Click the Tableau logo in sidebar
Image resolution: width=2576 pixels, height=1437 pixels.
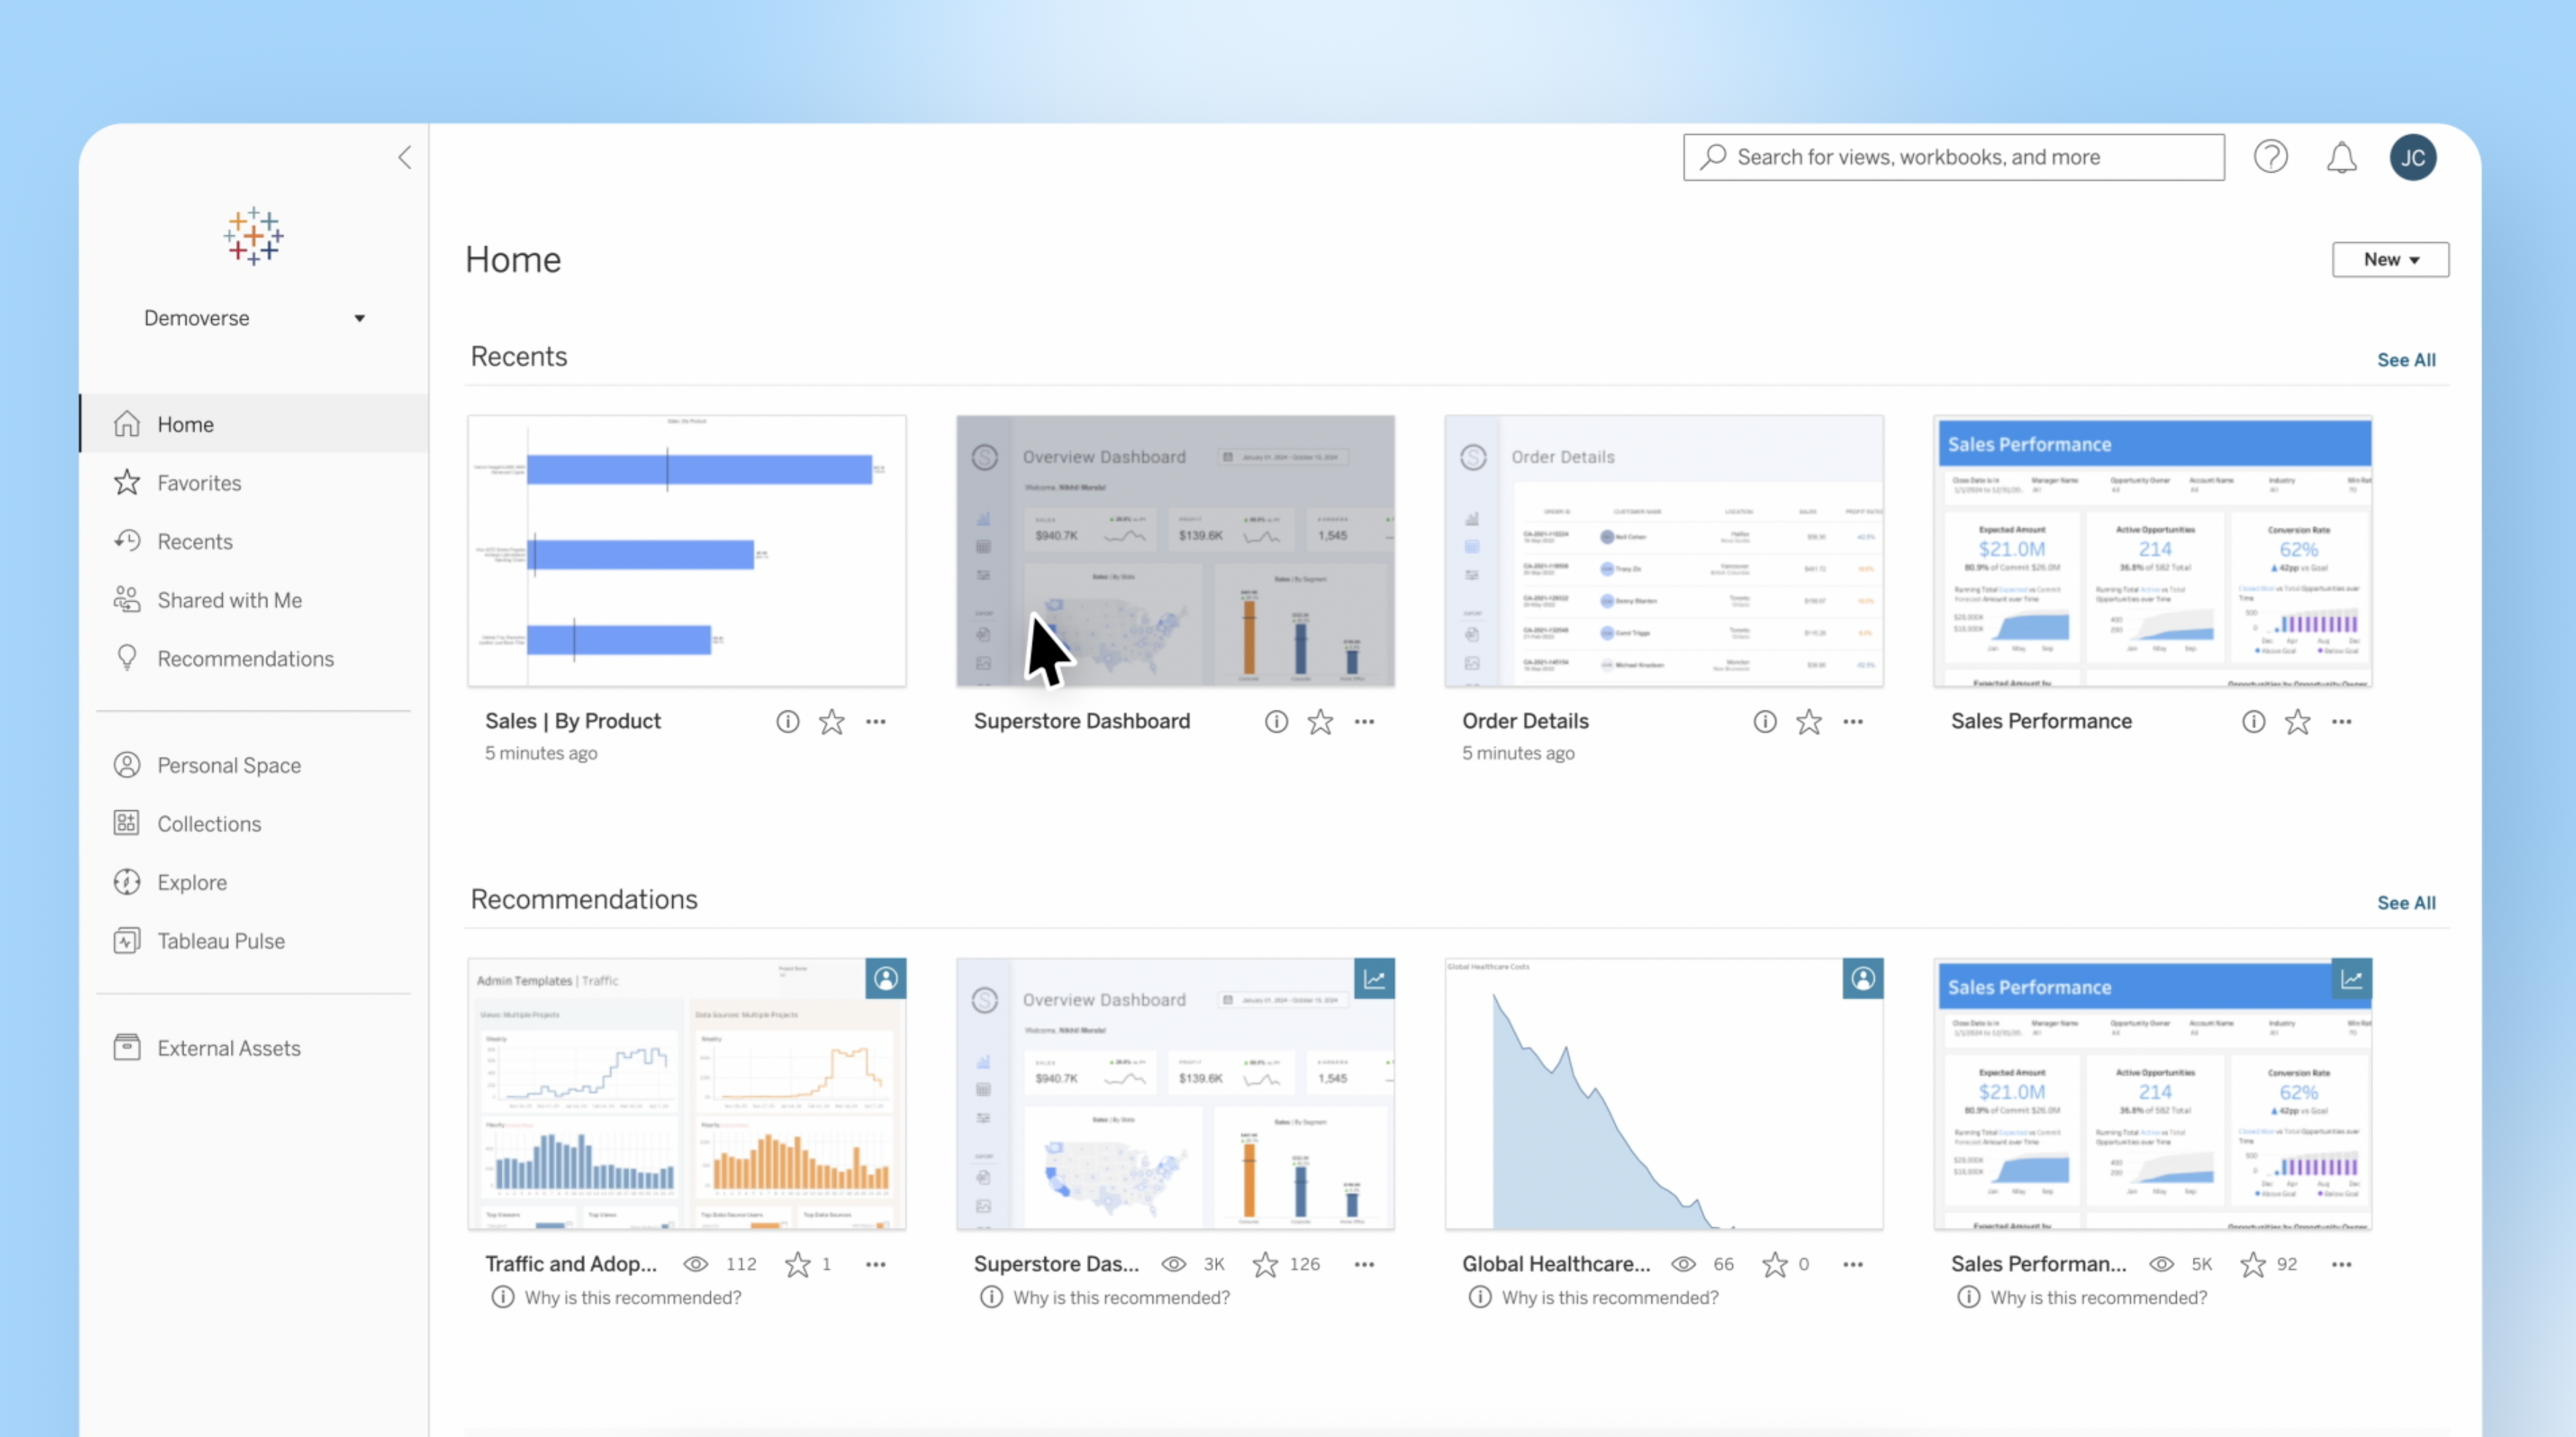(x=253, y=236)
